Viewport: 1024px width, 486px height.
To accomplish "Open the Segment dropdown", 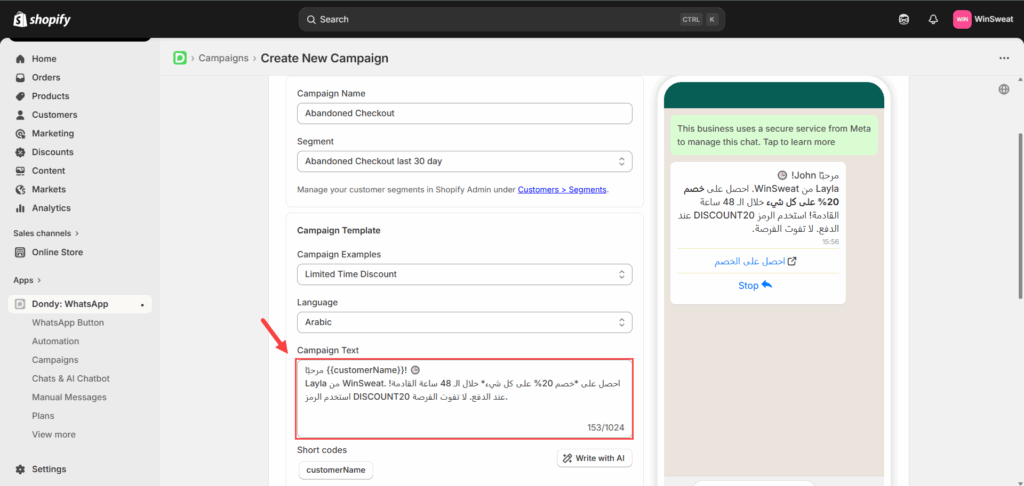I will tap(464, 161).
